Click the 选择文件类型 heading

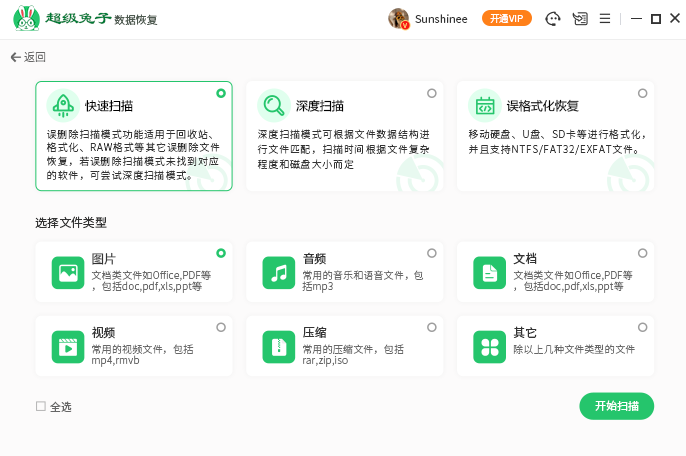[x=71, y=223]
